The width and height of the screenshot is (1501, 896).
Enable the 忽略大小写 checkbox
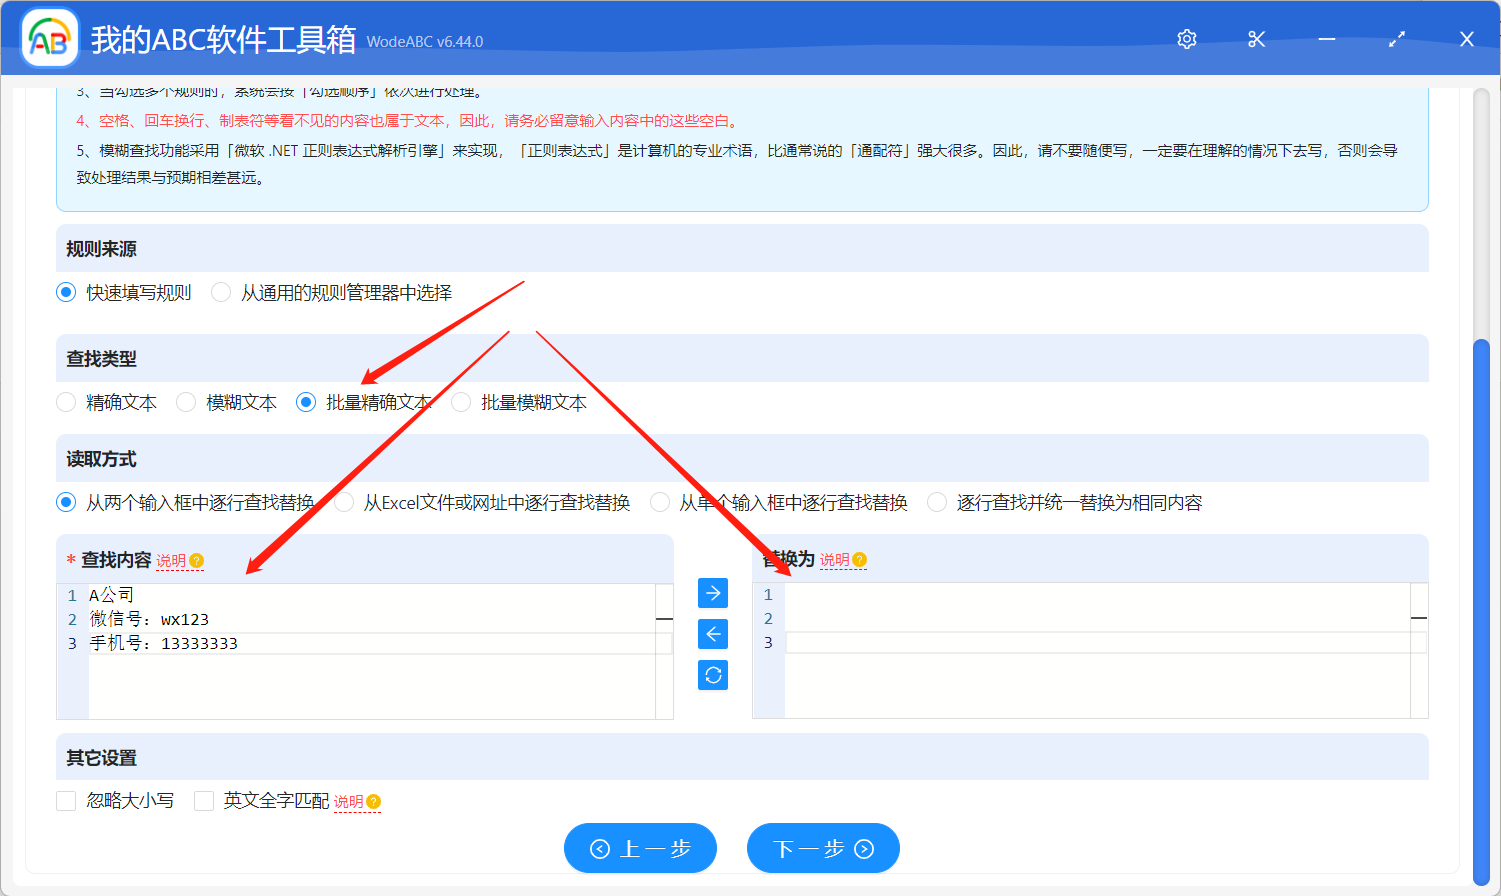point(66,800)
